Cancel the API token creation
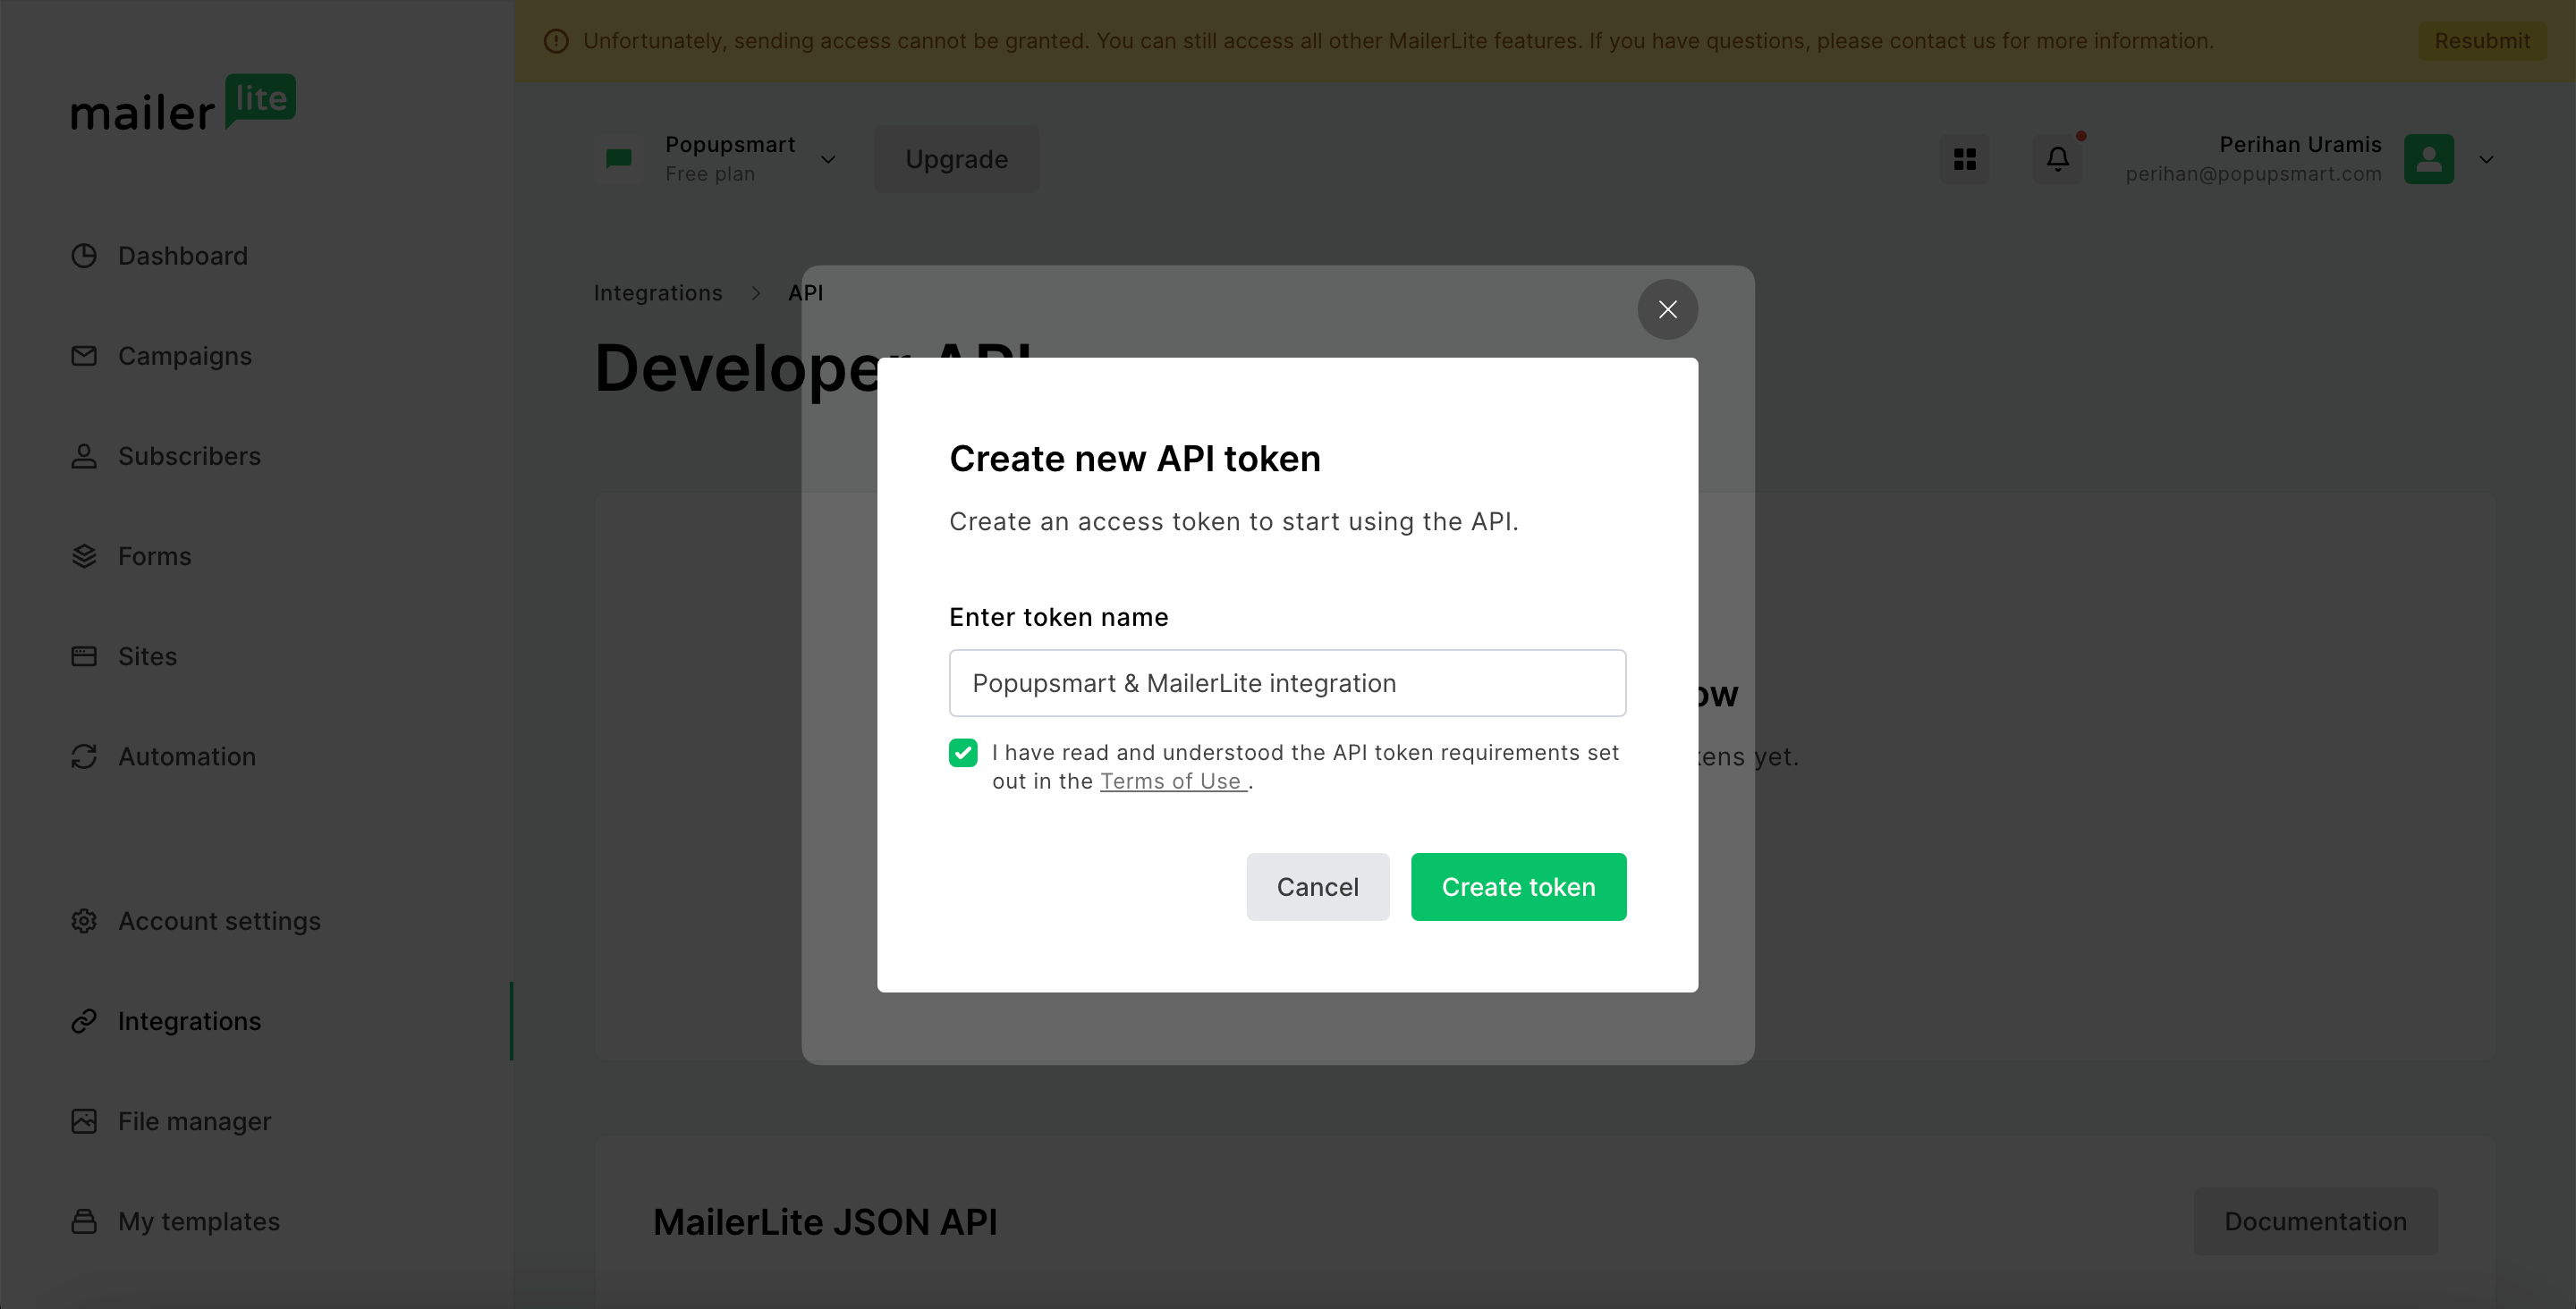Screen dimensions: 2576x1309 [x=1317, y=886]
